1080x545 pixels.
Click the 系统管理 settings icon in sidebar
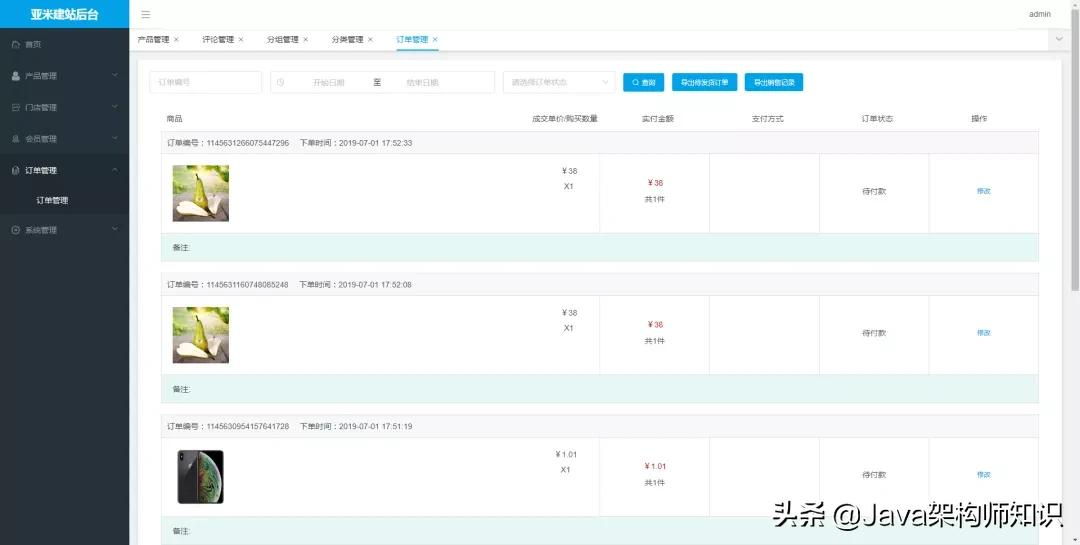[x=16, y=230]
